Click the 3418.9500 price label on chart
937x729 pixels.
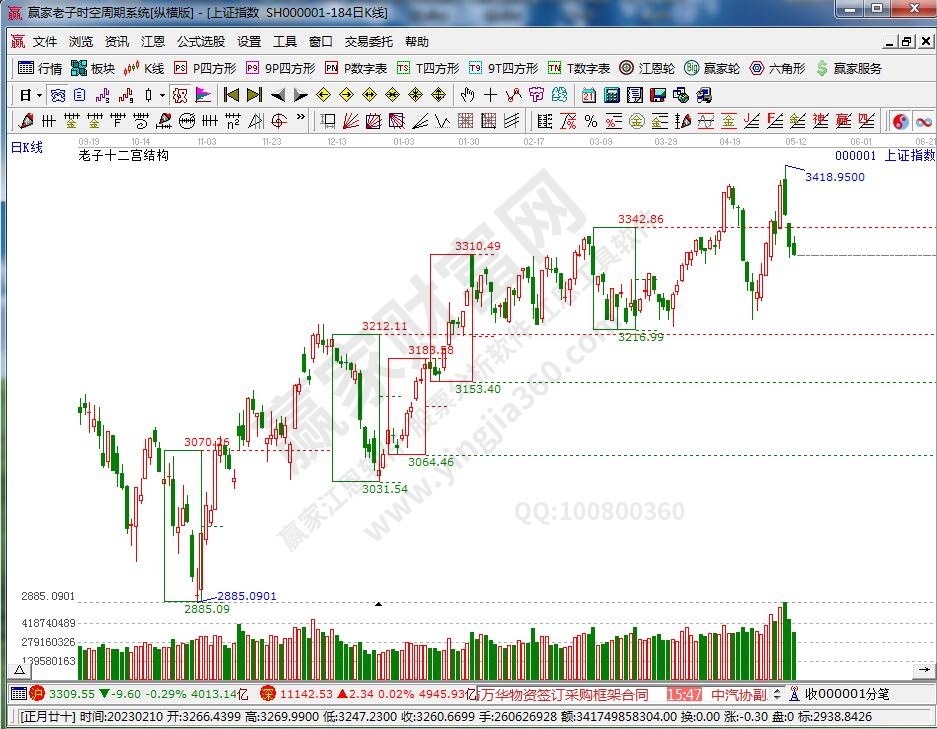pos(834,177)
